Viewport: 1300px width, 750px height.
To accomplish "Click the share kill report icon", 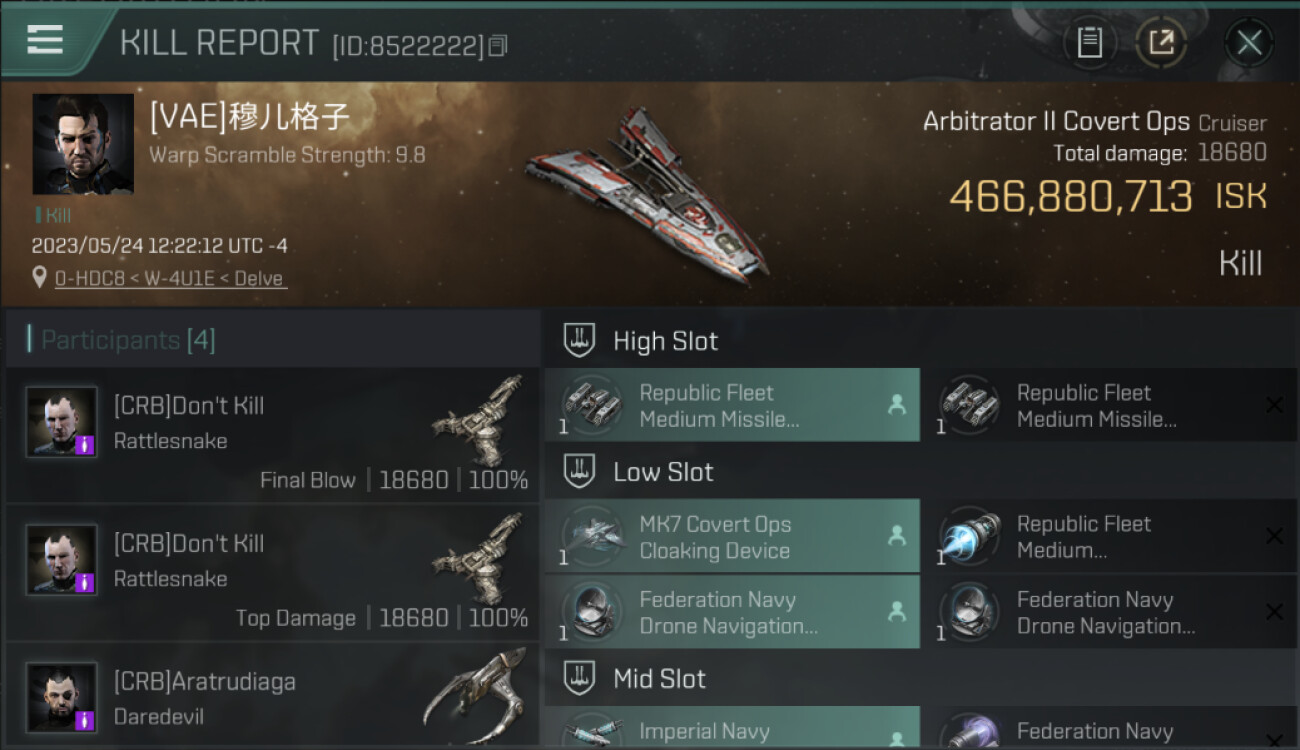I will [1161, 43].
